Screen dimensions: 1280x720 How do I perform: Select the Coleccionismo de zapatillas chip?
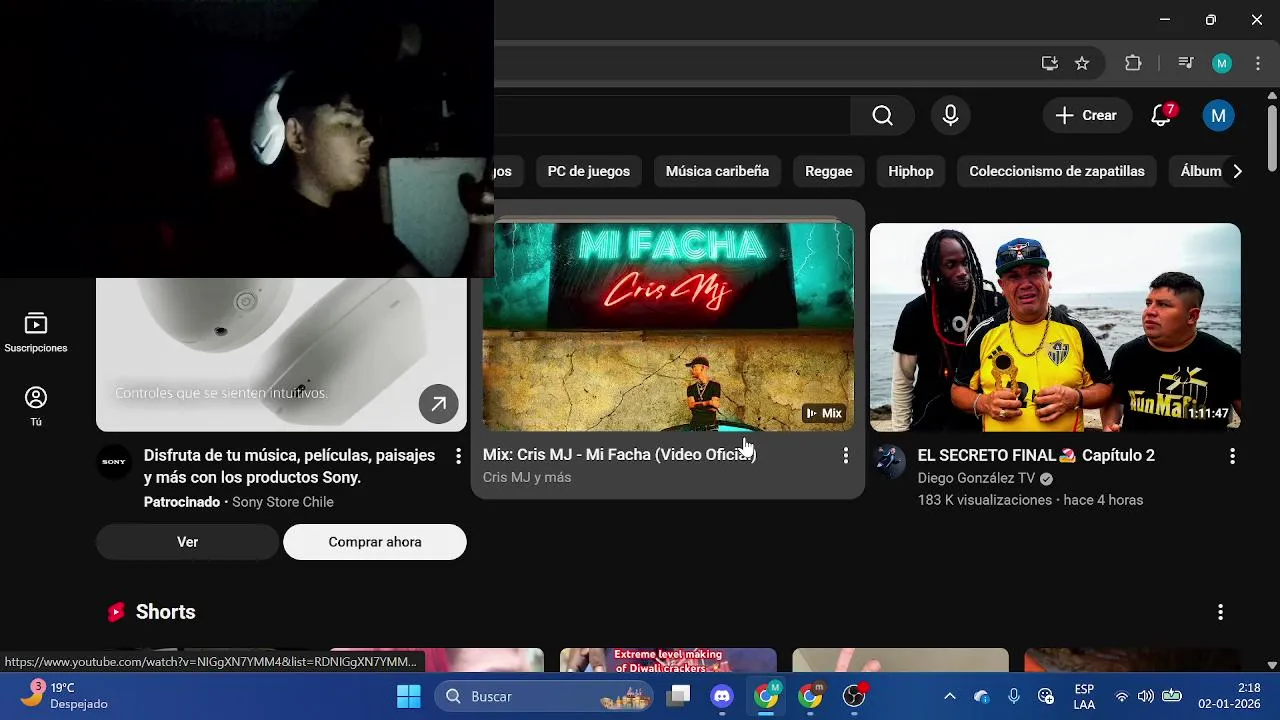coord(1057,171)
